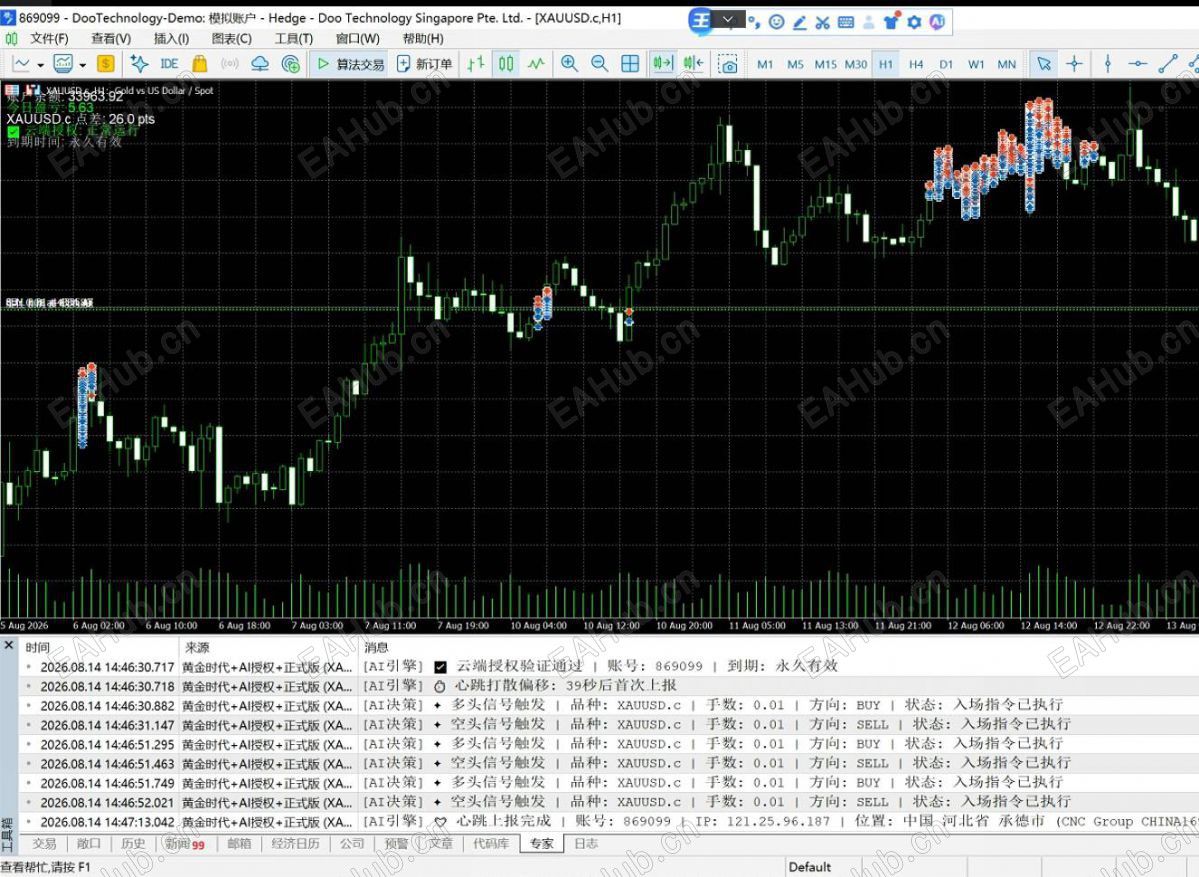Click the IME smiley emoji icon

point(776,22)
